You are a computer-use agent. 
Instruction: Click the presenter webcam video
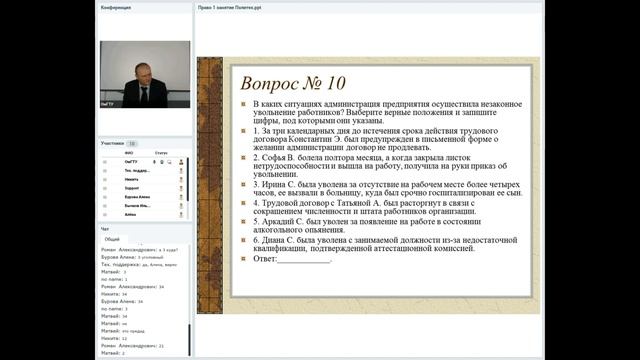145,74
